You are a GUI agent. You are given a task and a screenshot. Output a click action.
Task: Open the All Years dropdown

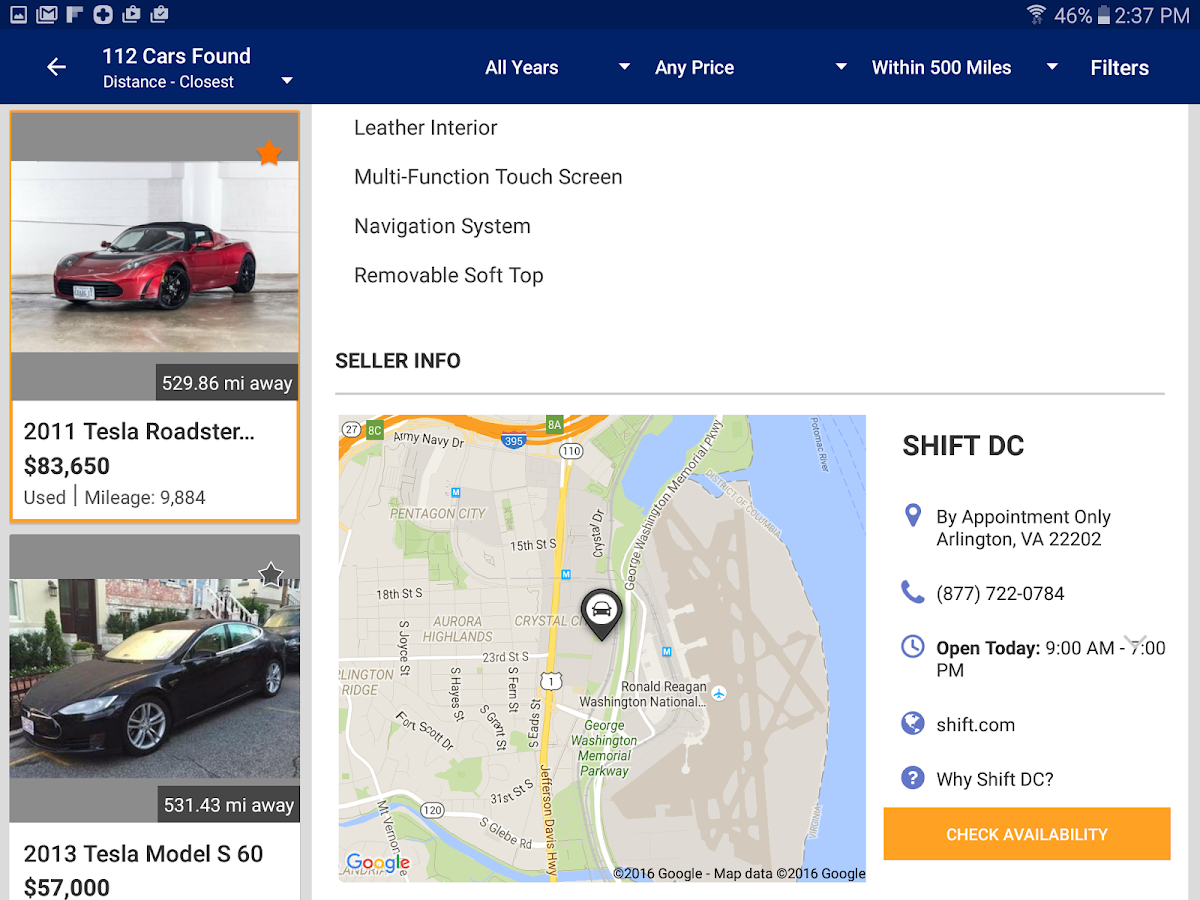click(556, 67)
